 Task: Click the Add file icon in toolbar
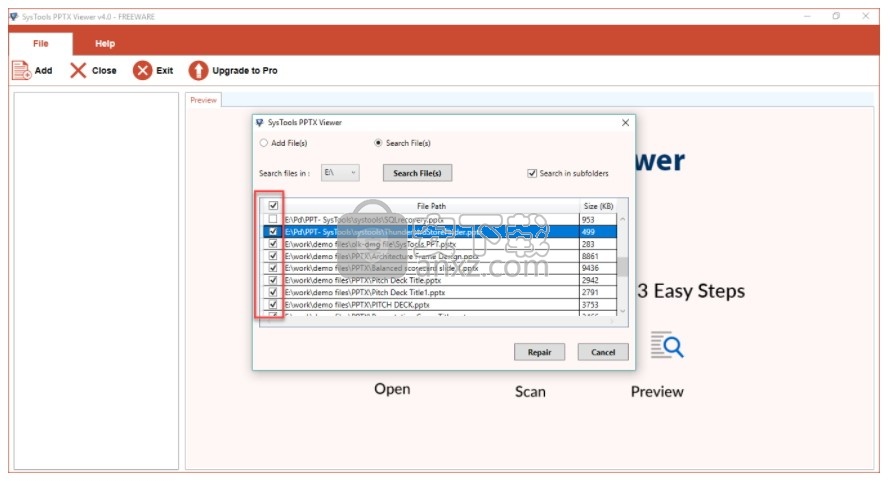click(22, 70)
